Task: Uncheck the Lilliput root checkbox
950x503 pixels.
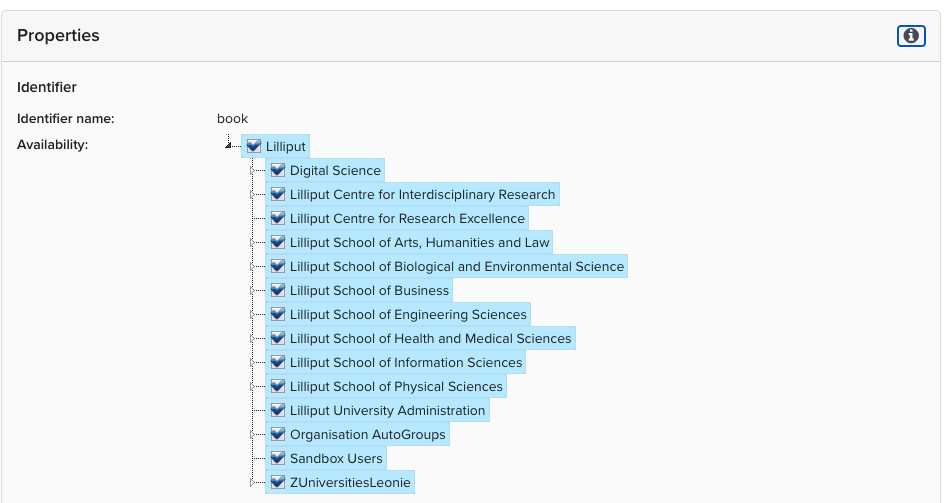Action: [x=254, y=147]
